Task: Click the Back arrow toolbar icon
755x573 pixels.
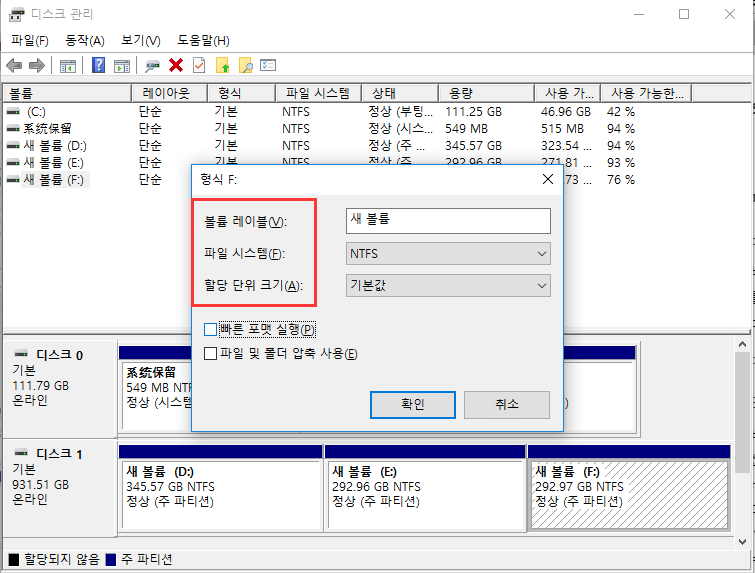Action: [14, 65]
